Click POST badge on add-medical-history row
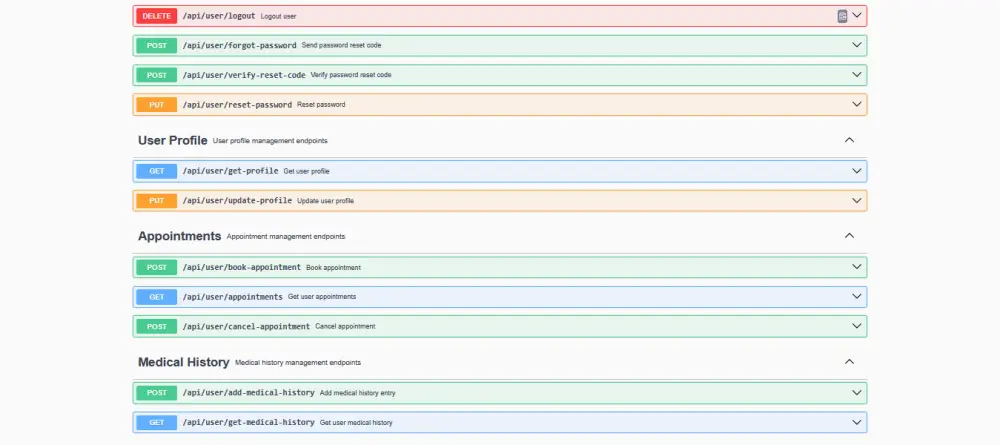Image resolution: width=1000 pixels, height=445 pixels. (156, 393)
